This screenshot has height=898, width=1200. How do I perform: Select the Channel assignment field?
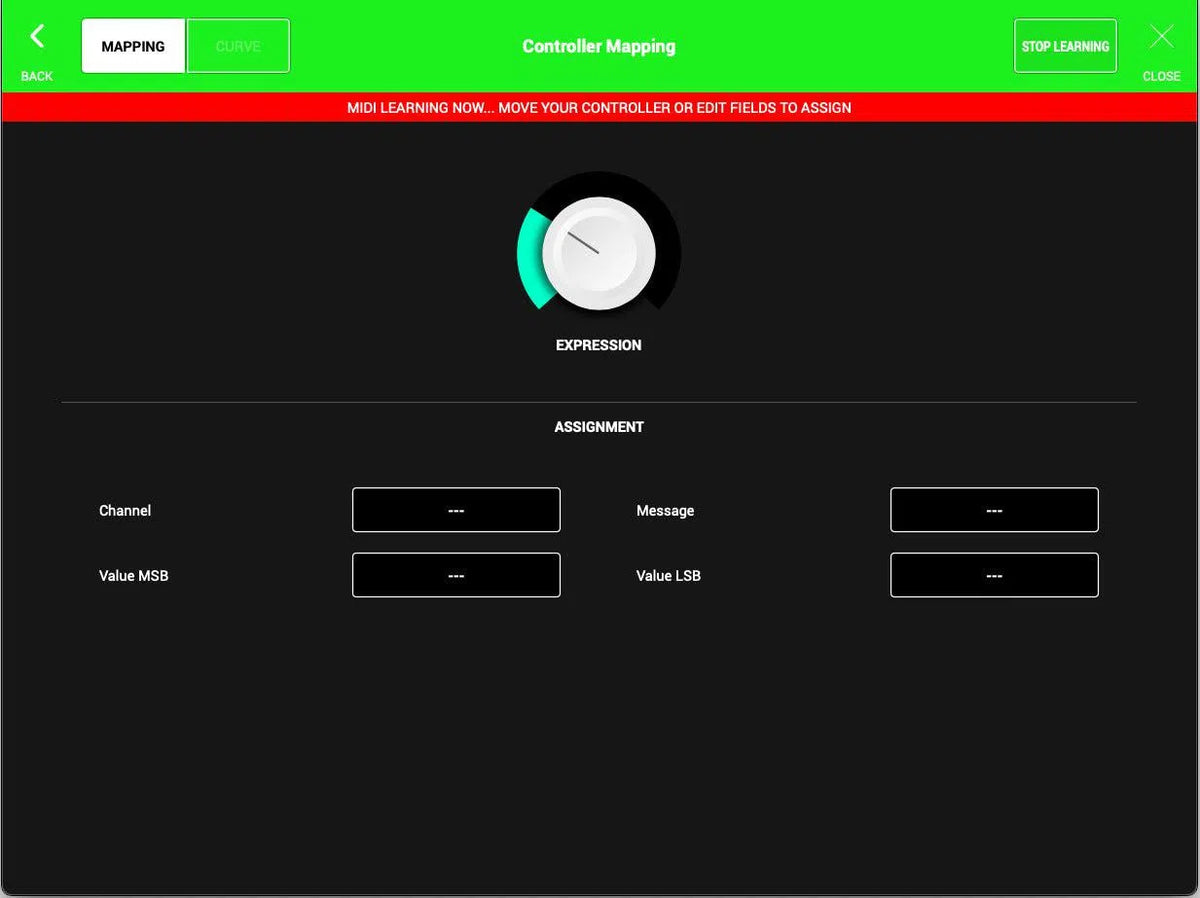(x=456, y=510)
